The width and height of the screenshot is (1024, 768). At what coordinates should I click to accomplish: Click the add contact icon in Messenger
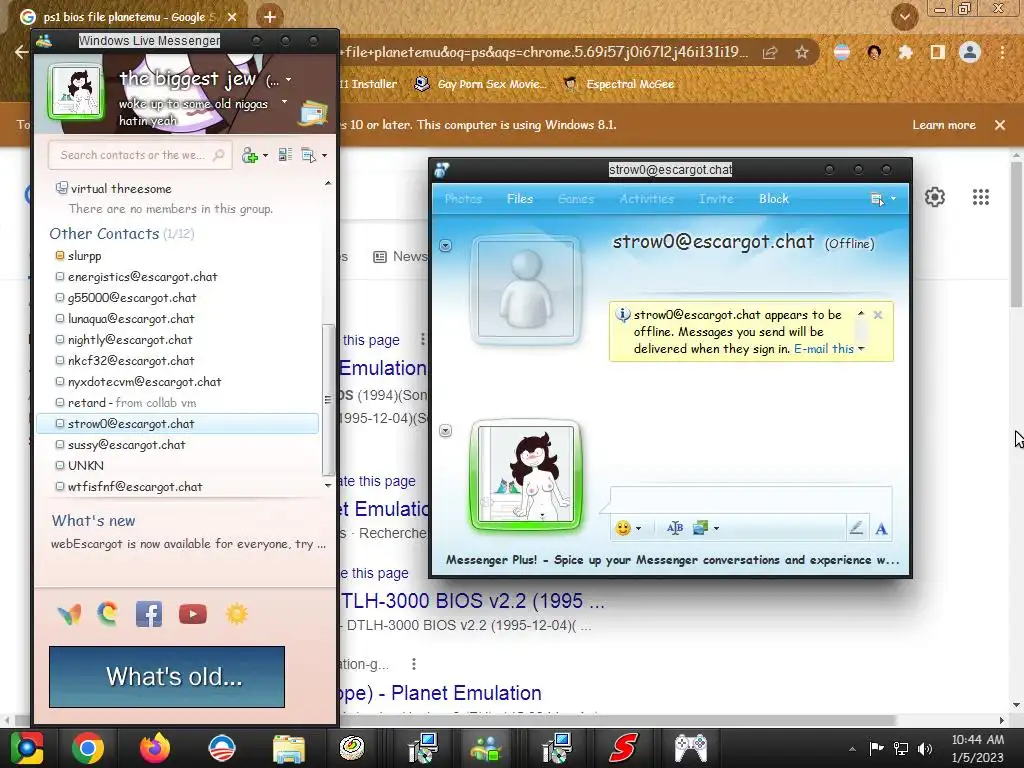249,155
